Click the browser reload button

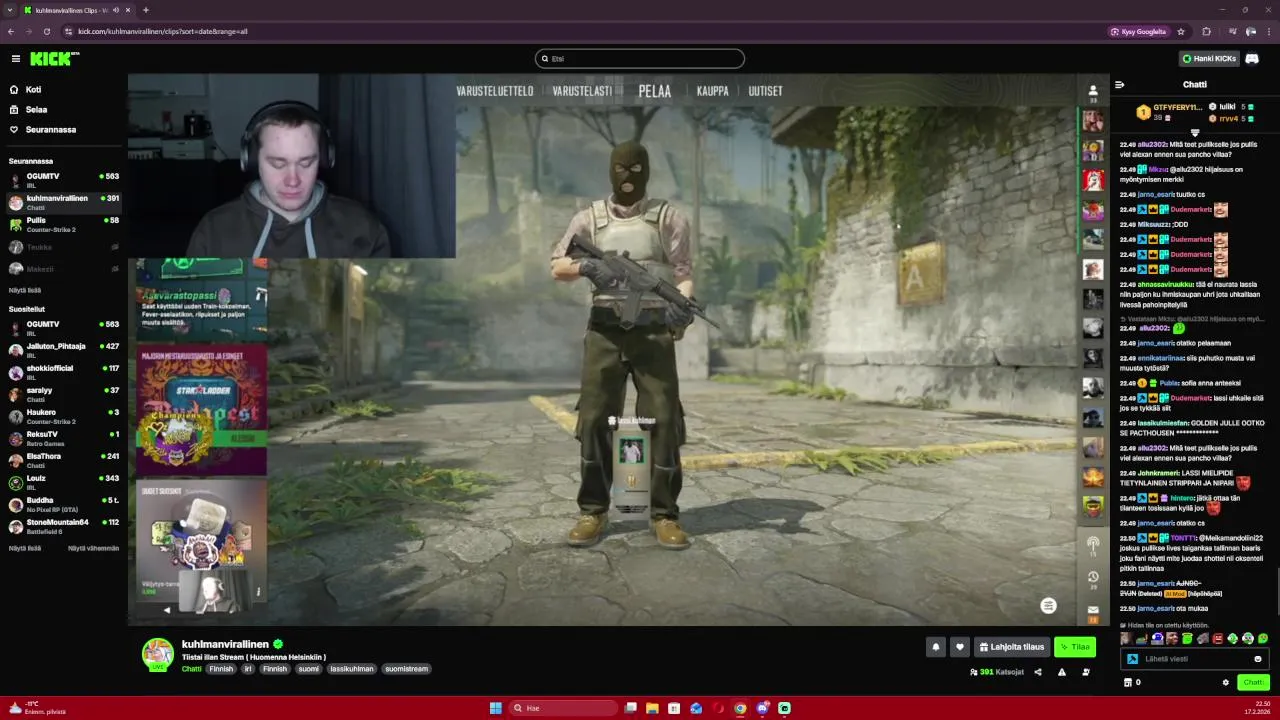(x=46, y=32)
